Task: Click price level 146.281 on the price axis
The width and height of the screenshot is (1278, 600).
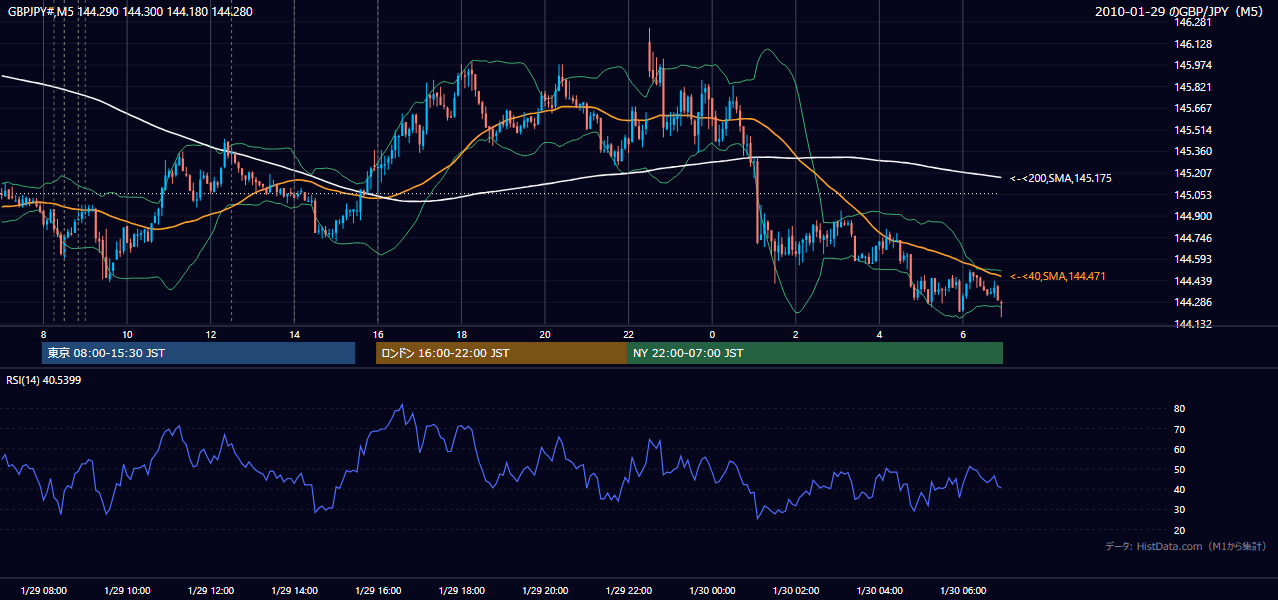Action: point(1193,22)
